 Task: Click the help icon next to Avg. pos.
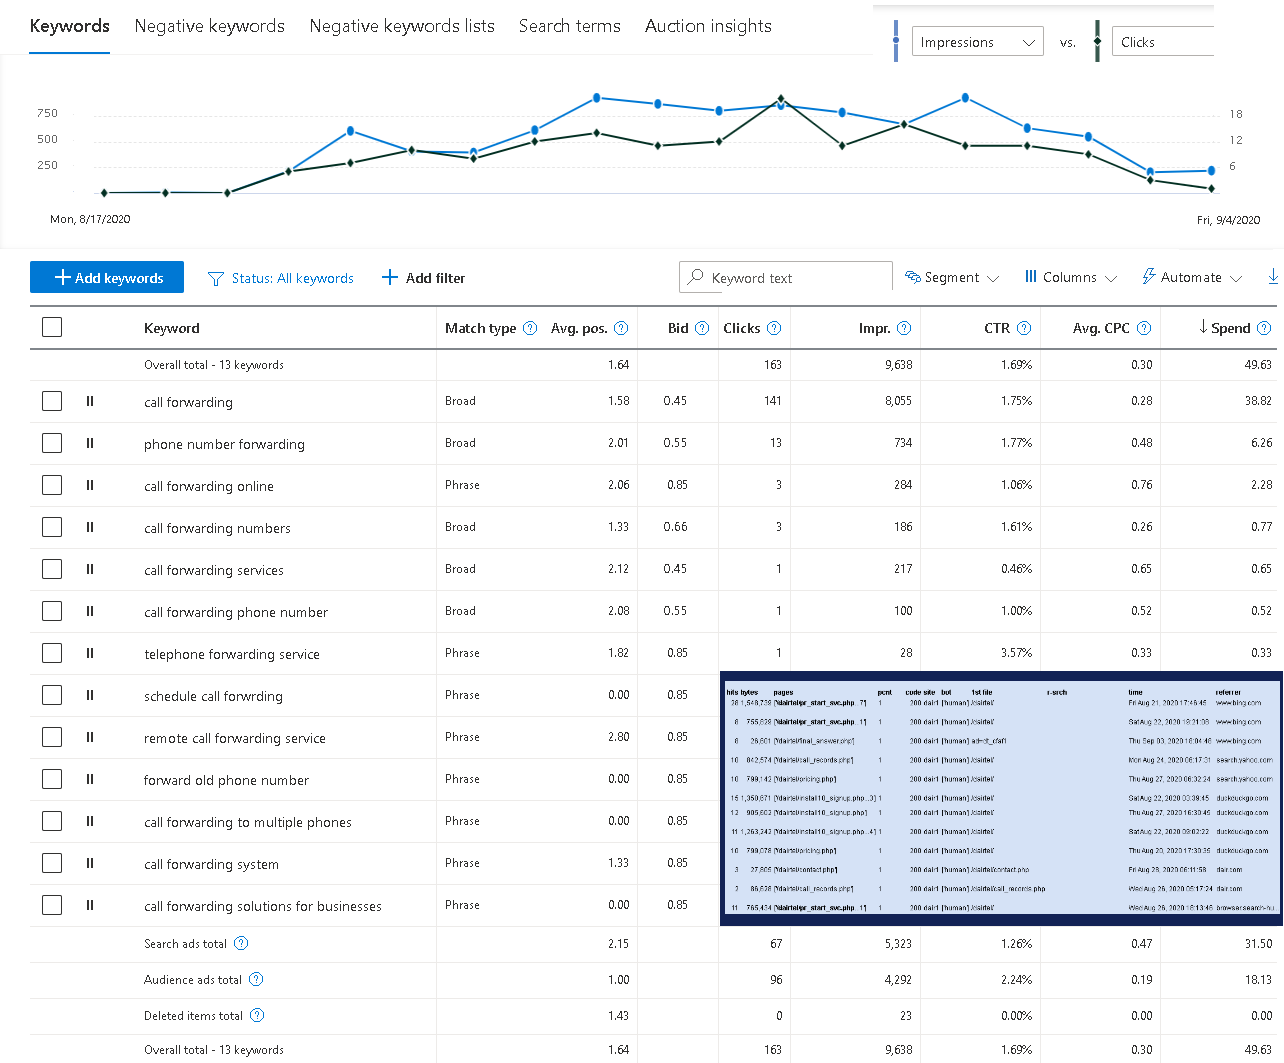[x=621, y=328]
